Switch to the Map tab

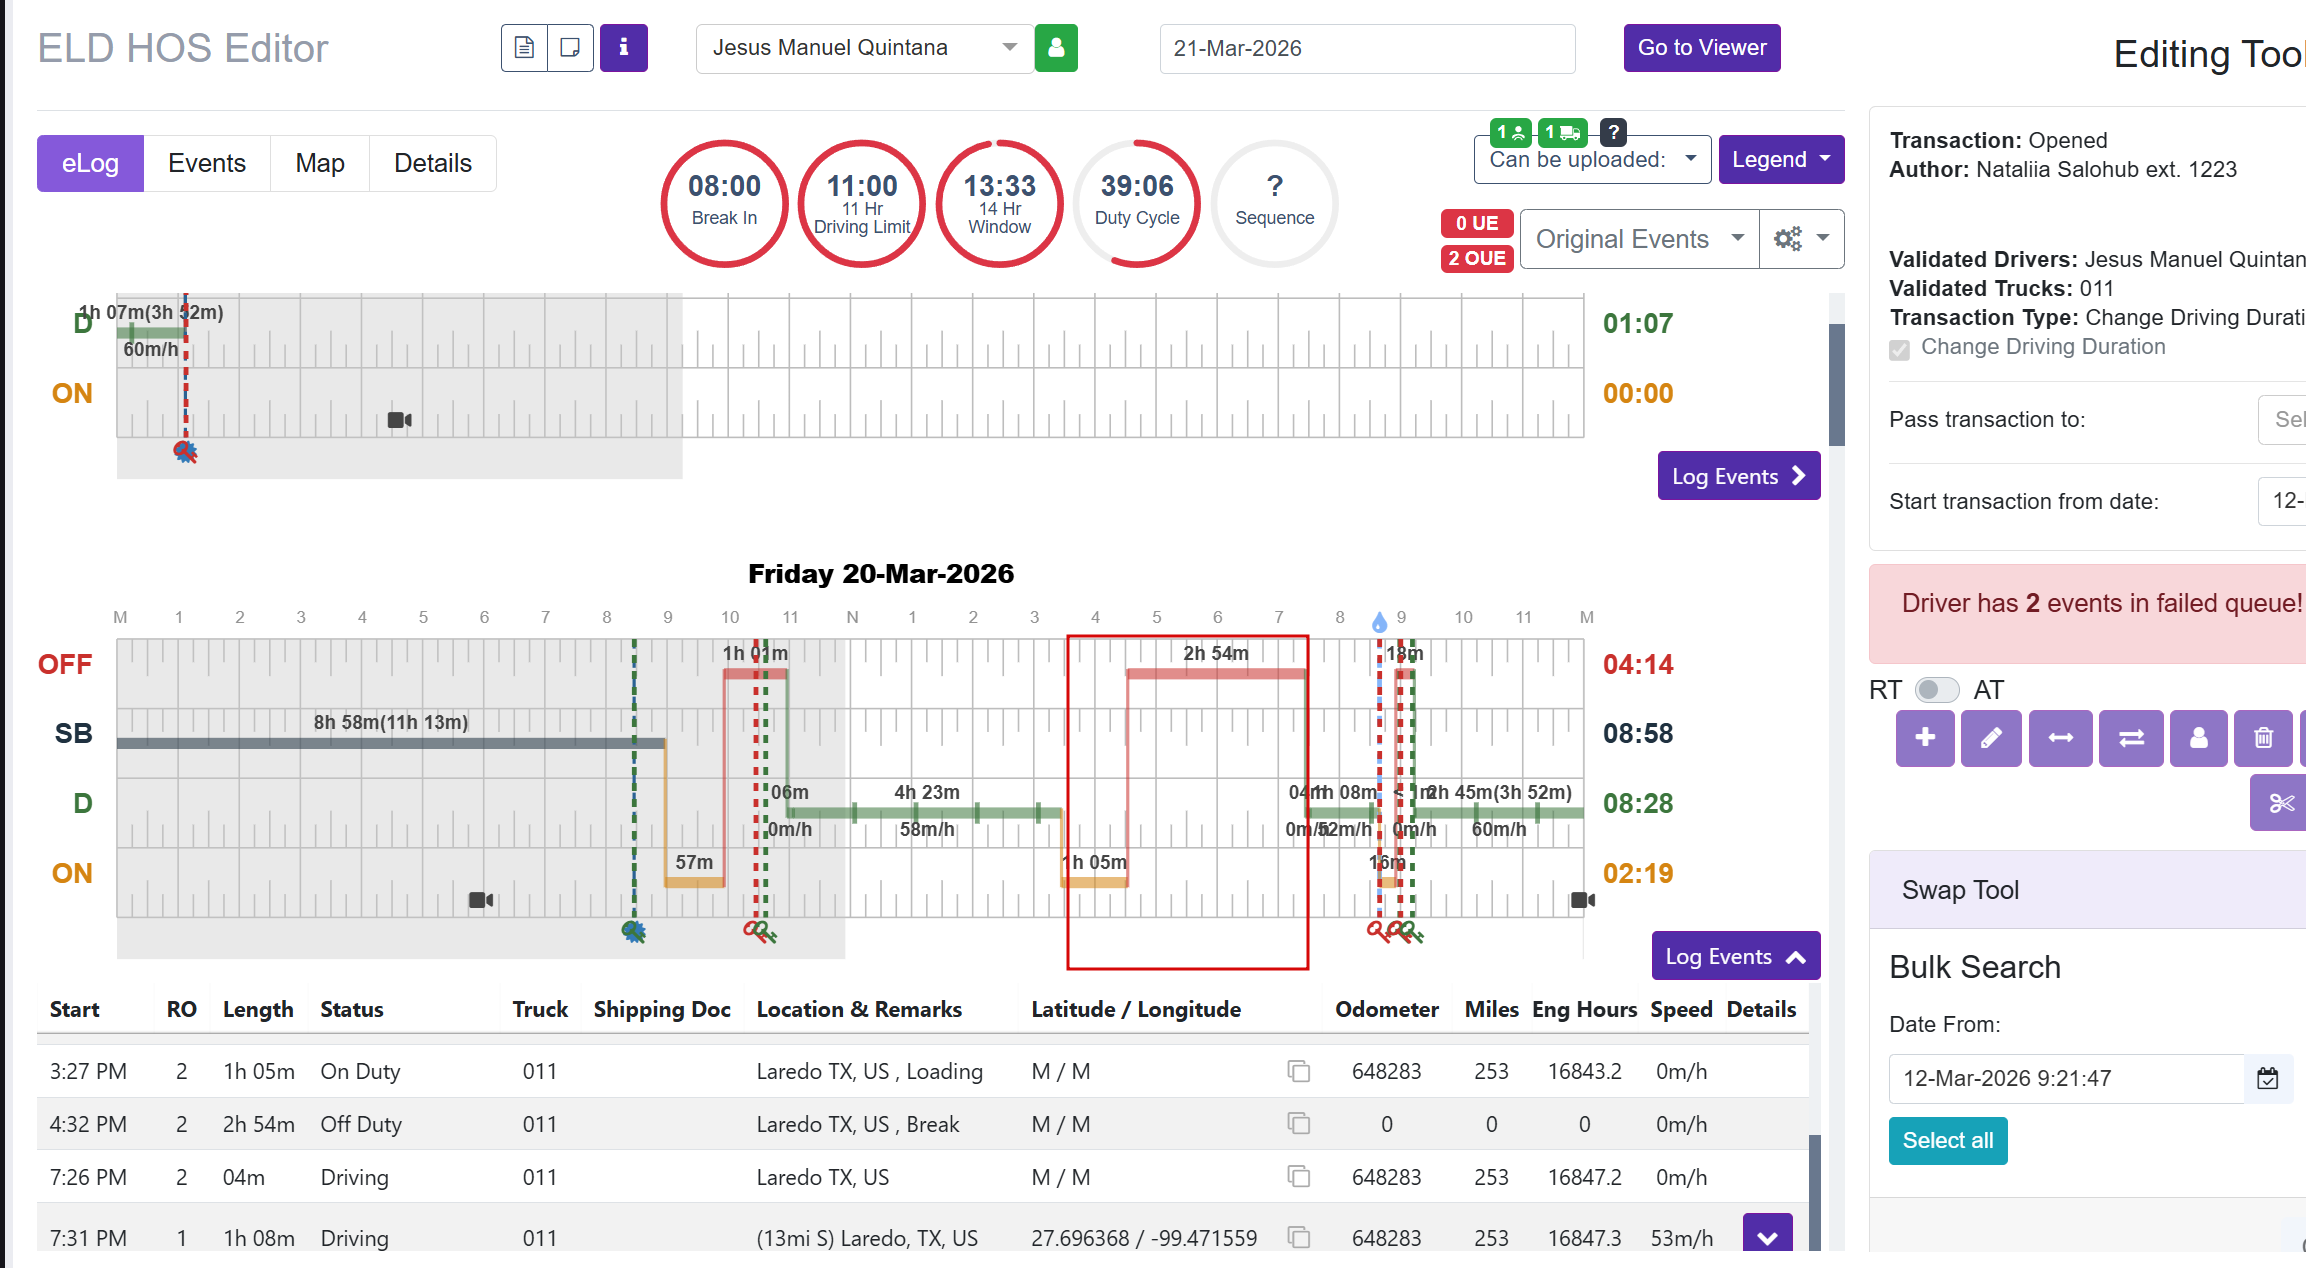click(x=320, y=164)
